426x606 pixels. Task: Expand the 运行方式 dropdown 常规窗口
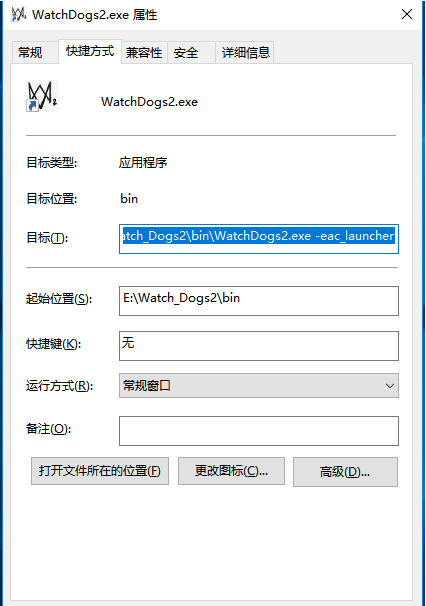[x=259, y=385]
